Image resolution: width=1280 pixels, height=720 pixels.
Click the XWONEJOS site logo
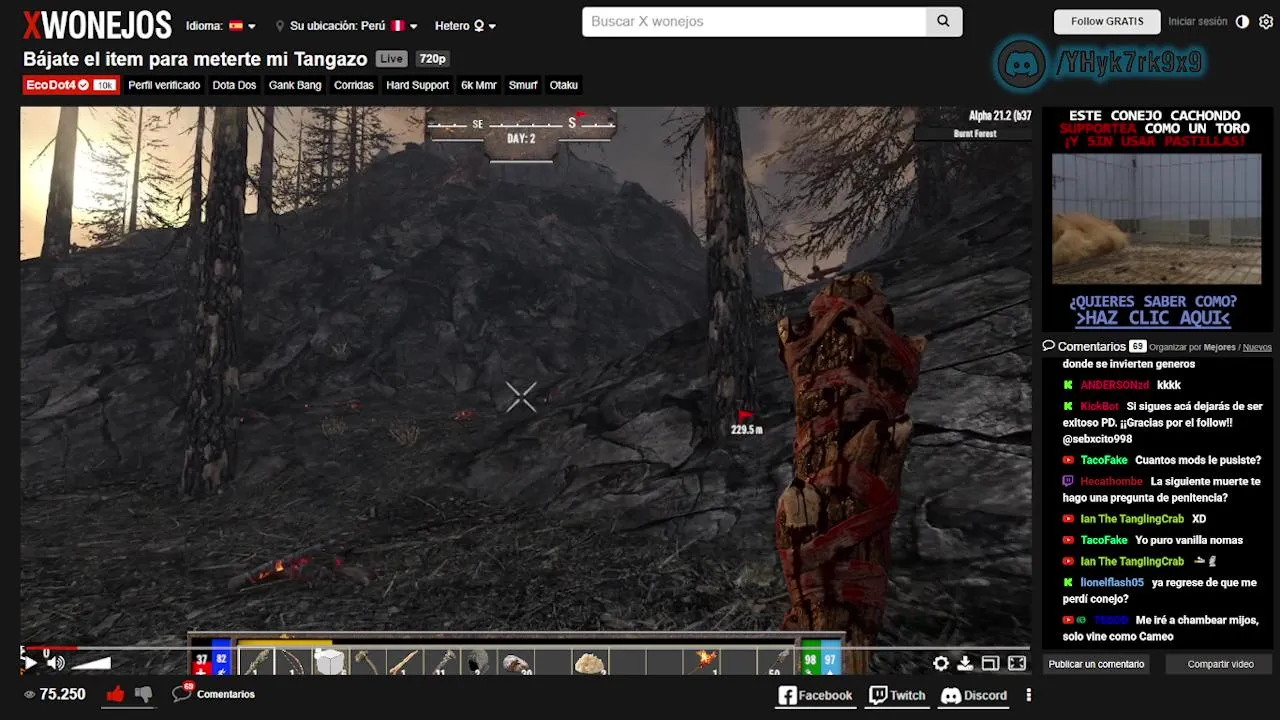coord(97,25)
